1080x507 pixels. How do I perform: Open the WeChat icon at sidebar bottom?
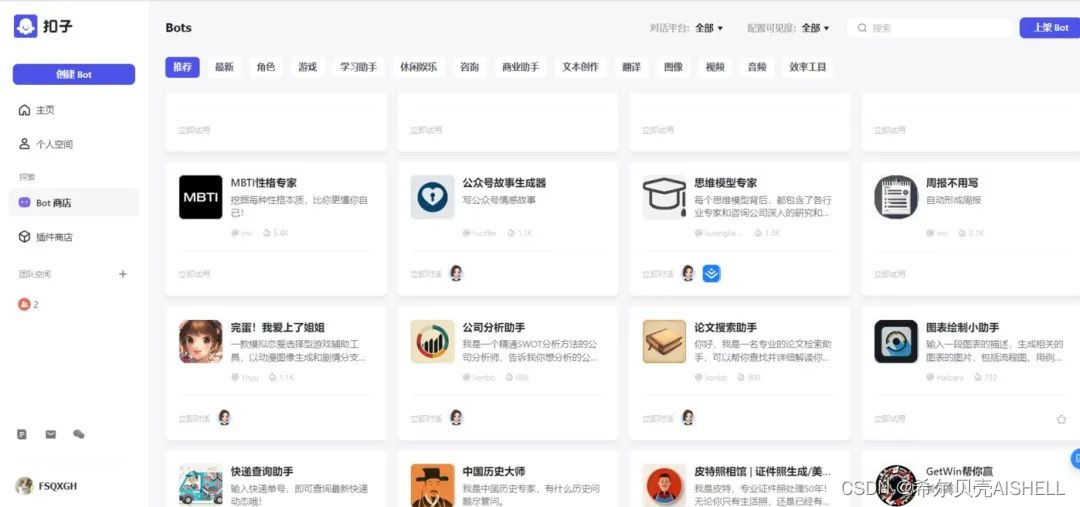[79, 435]
